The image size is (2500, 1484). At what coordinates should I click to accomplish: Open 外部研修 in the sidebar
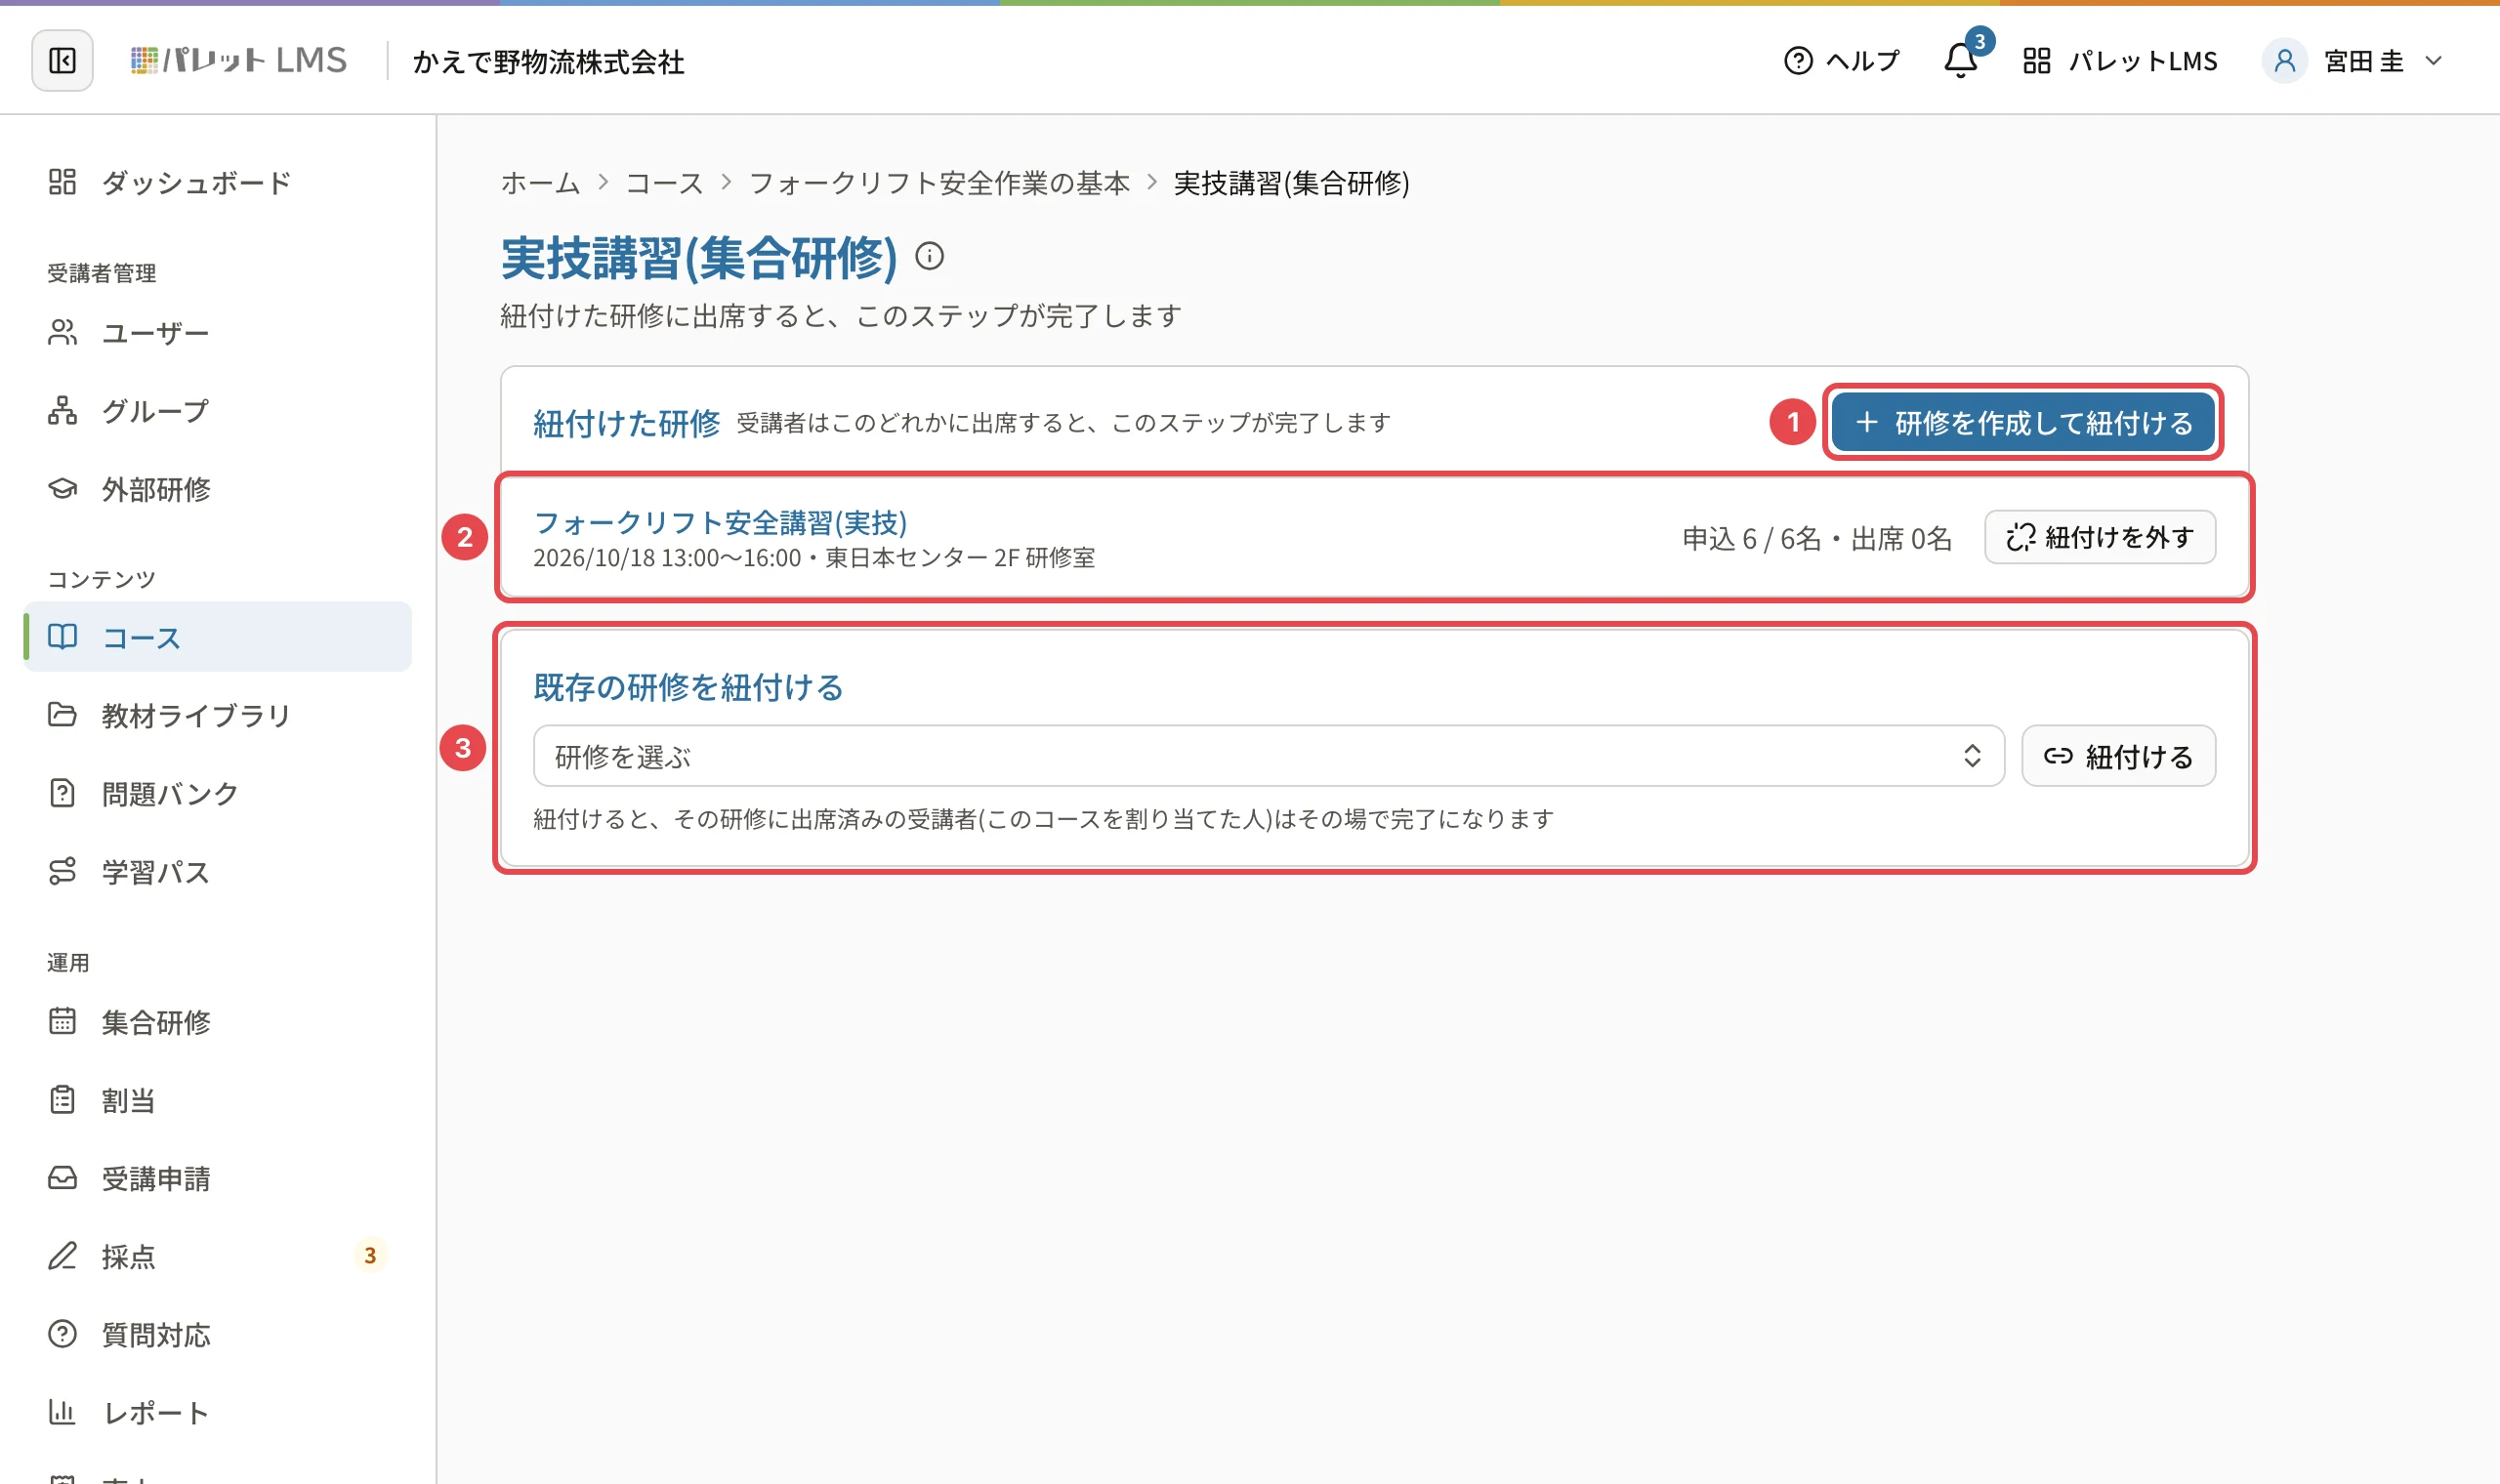coord(218,489)
